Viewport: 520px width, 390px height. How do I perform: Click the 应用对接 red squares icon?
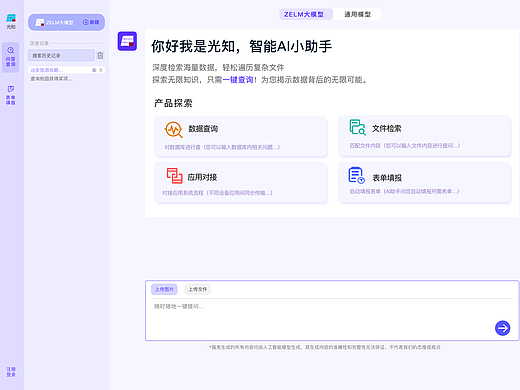[x=175, y=176]
